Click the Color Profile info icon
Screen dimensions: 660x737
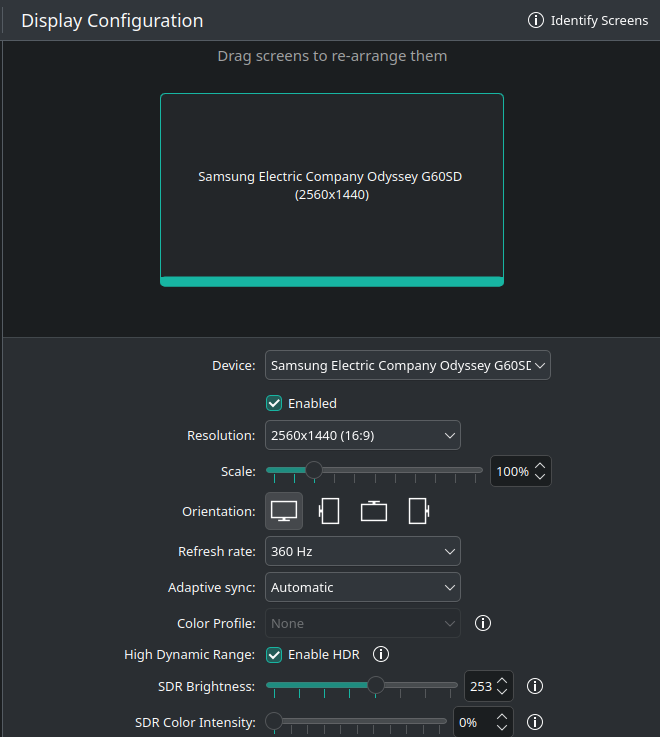(x=483, y=623)
